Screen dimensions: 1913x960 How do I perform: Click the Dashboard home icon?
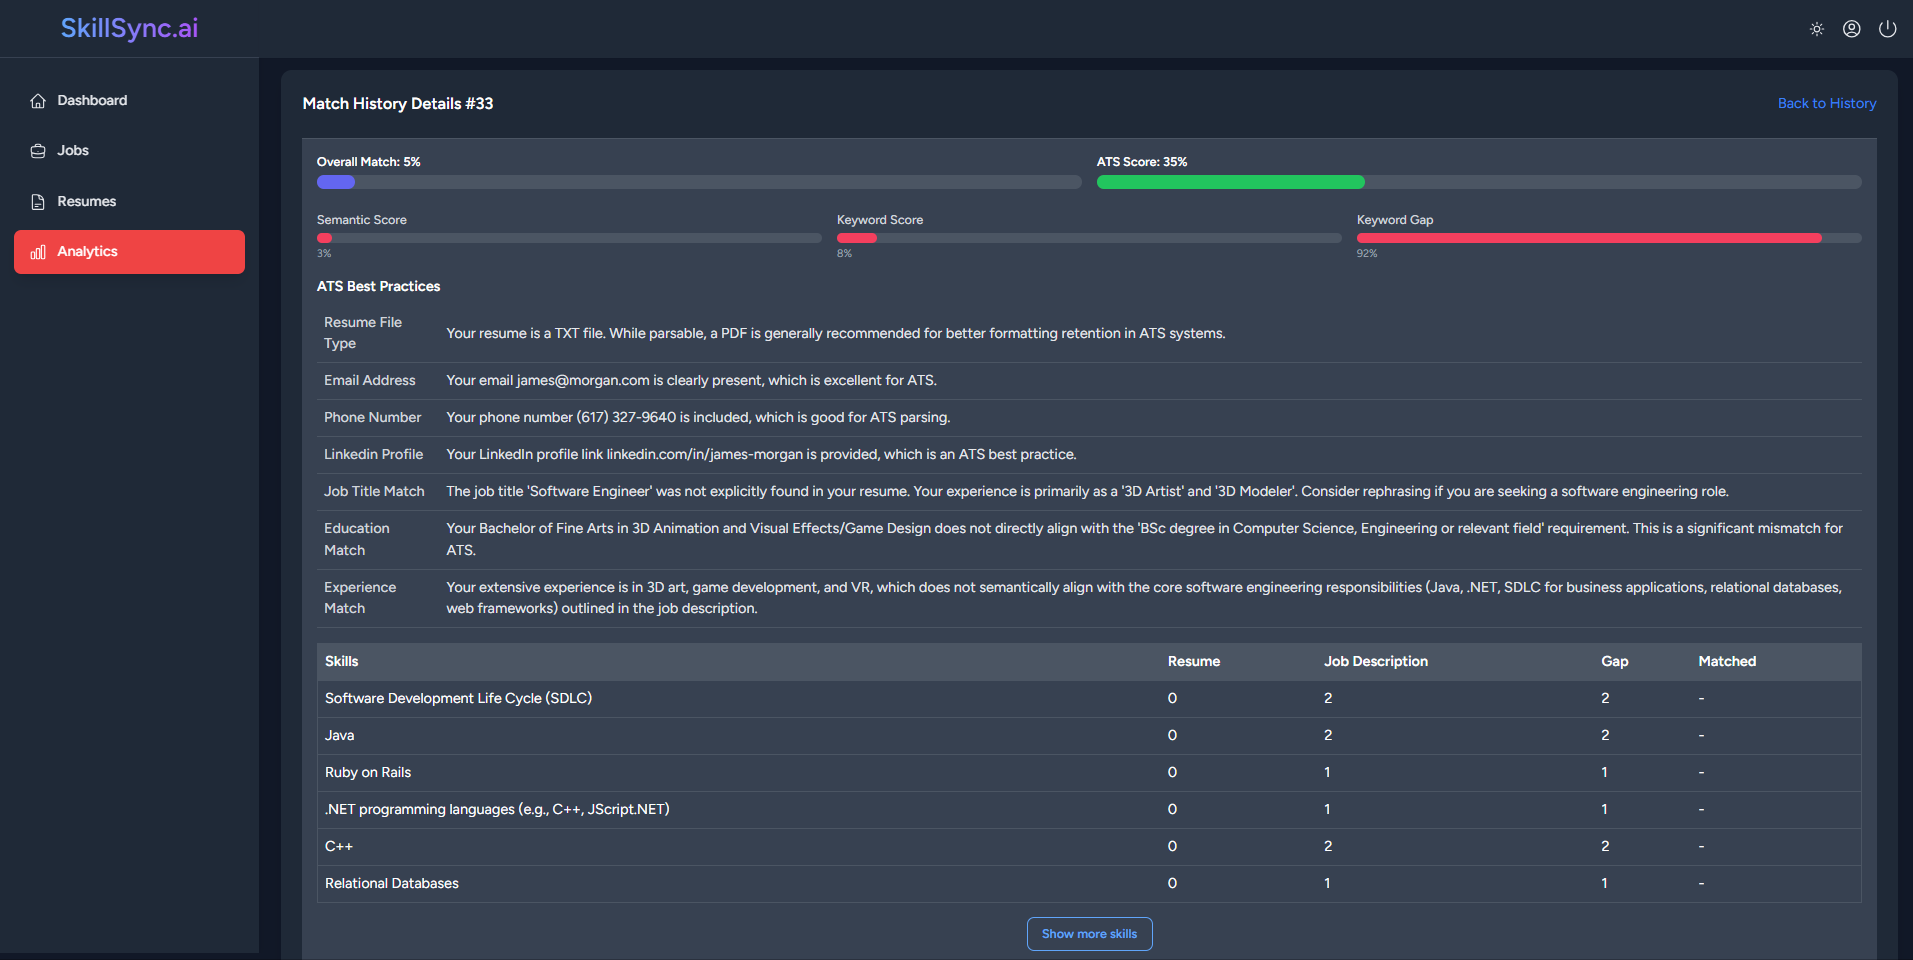coord(38,101)
